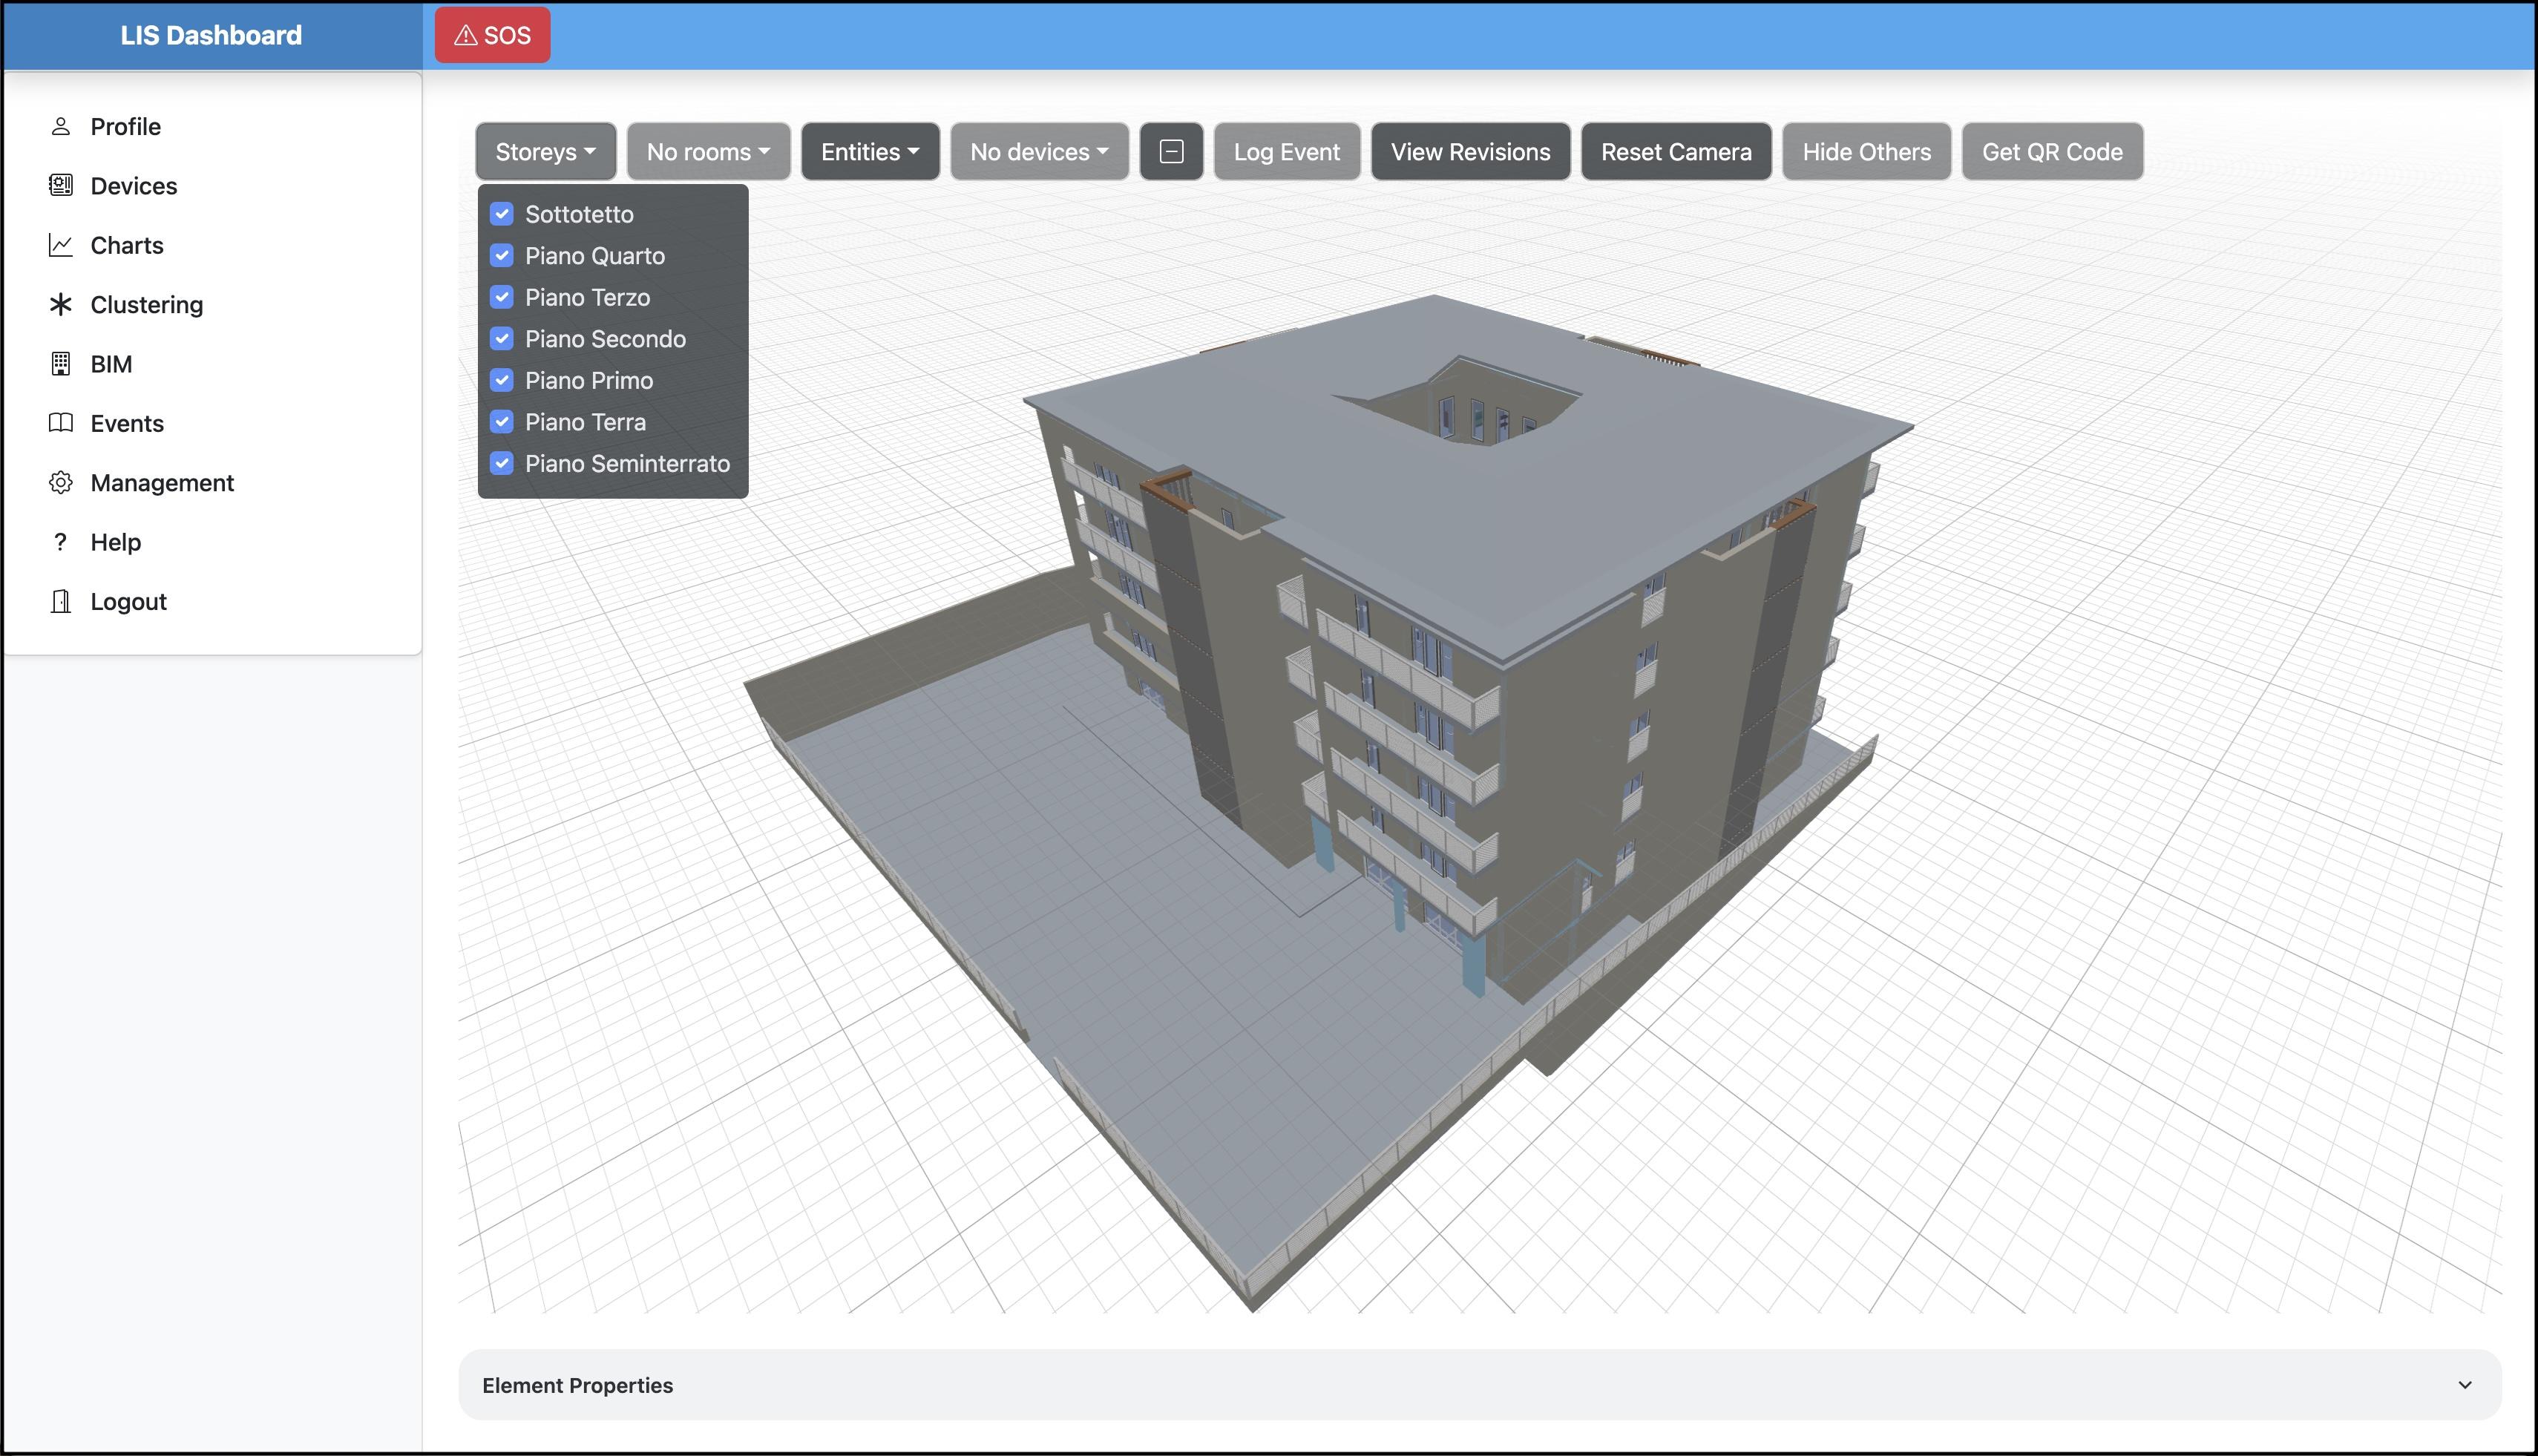This screenshot has width=2538, height=1456.
Task: Click Get QR Code
Action: click(x=2052, y=152)
